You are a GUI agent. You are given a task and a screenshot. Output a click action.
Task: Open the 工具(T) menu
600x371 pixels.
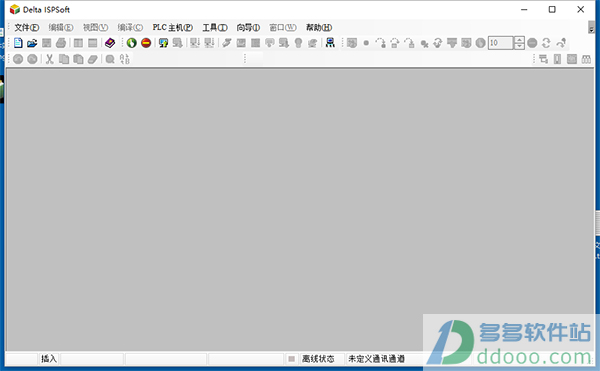(x=215, y=28)
